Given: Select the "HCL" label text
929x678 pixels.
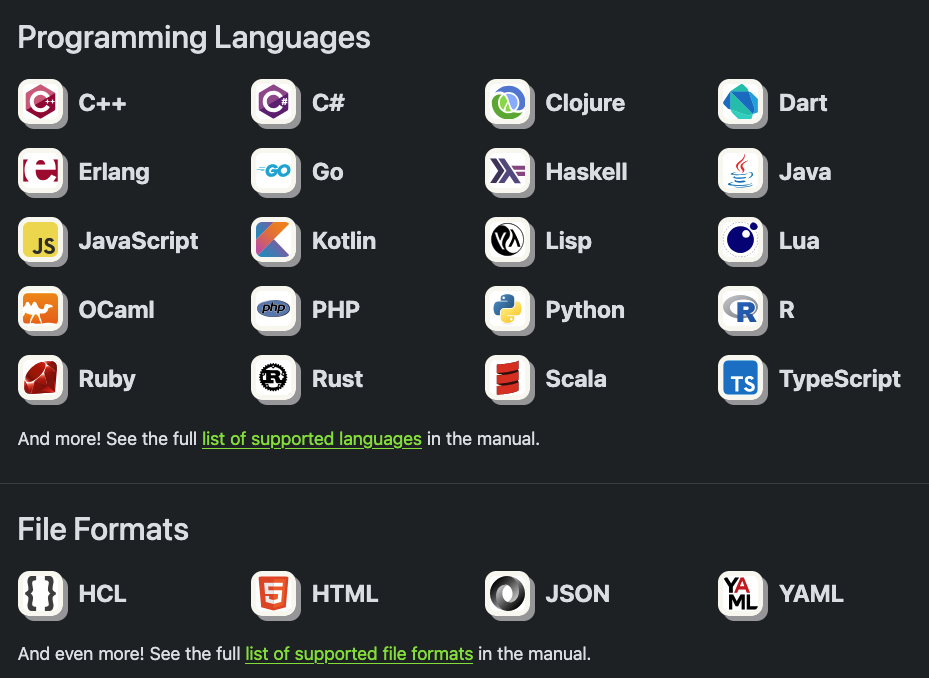Looking at the screenshot, I should click(x=102, y=594).
